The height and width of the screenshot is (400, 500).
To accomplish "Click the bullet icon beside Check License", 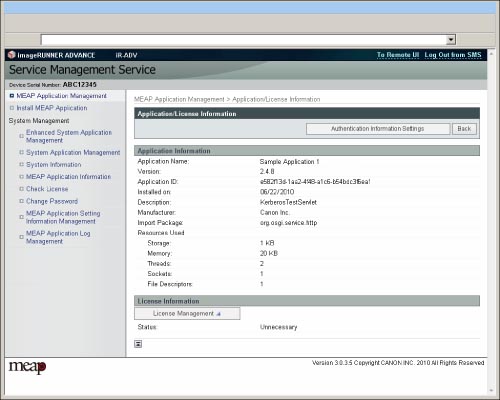I will pos(21,189).
